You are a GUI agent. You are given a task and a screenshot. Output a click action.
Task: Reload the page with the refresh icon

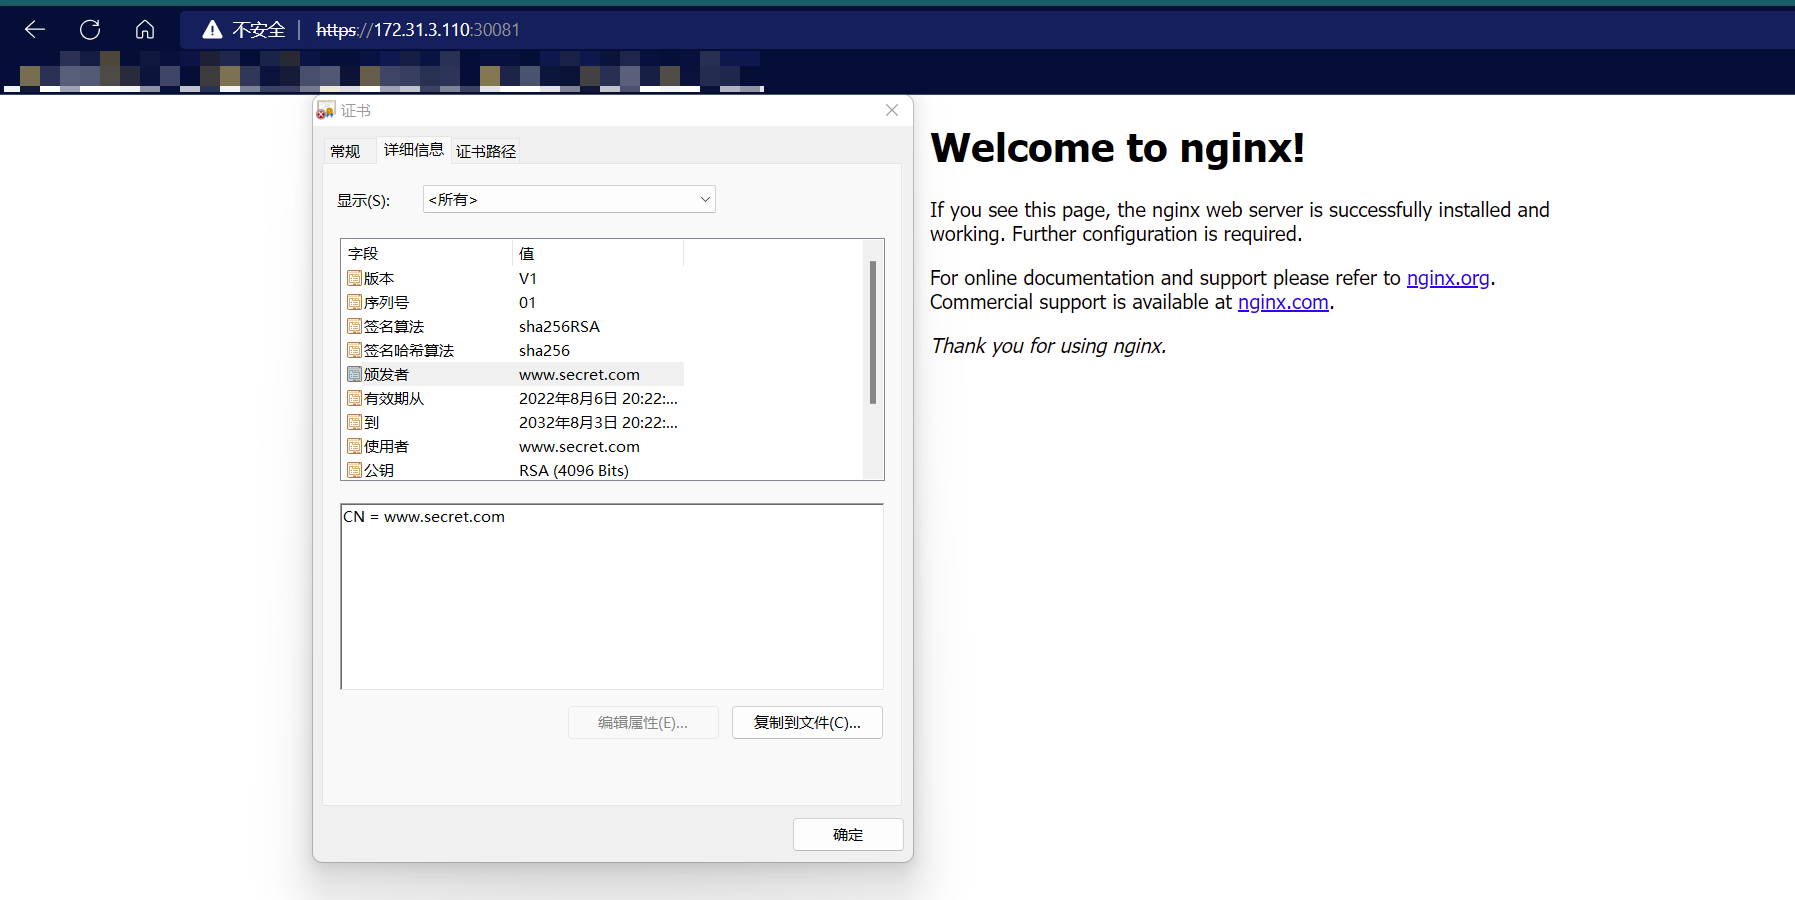tap(90, 30)
